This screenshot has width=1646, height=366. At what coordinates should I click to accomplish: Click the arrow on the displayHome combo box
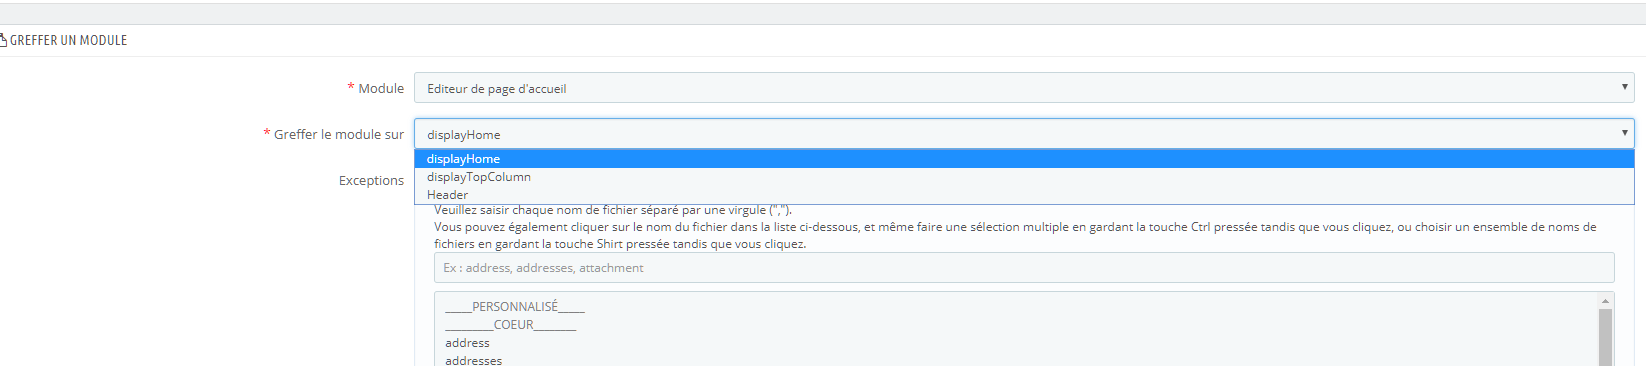1624,133
